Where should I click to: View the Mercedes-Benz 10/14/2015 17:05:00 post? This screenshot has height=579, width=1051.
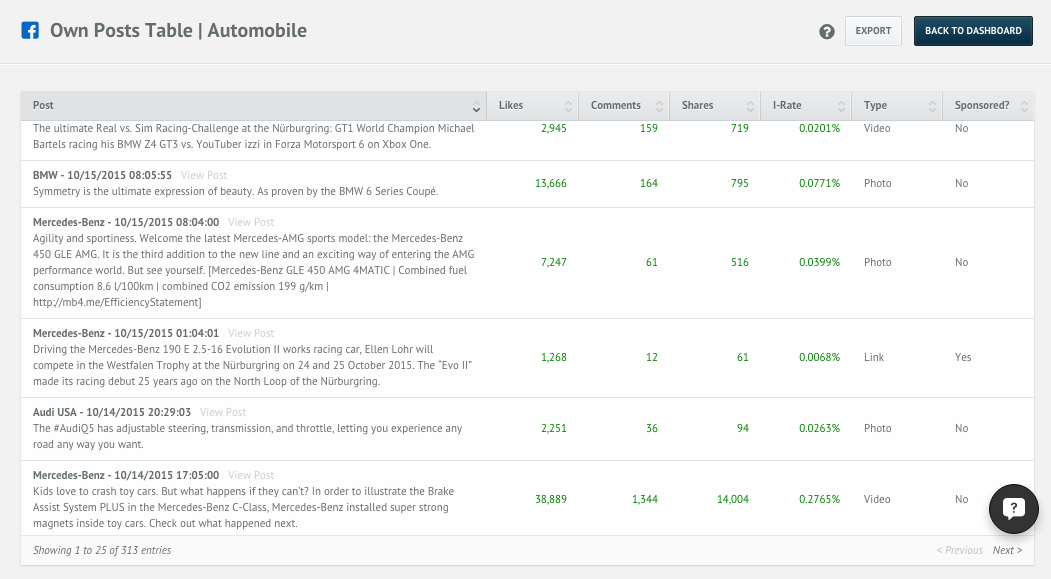click(x=251, y=476)
